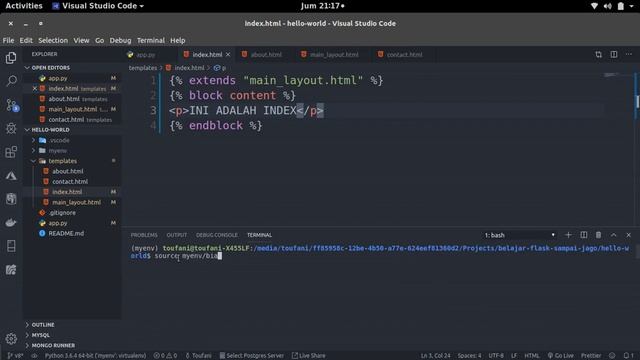Viewport: 640px width, 360px height.
Task: Open the system volume icon in top bar
Action: tap(607, 6)
